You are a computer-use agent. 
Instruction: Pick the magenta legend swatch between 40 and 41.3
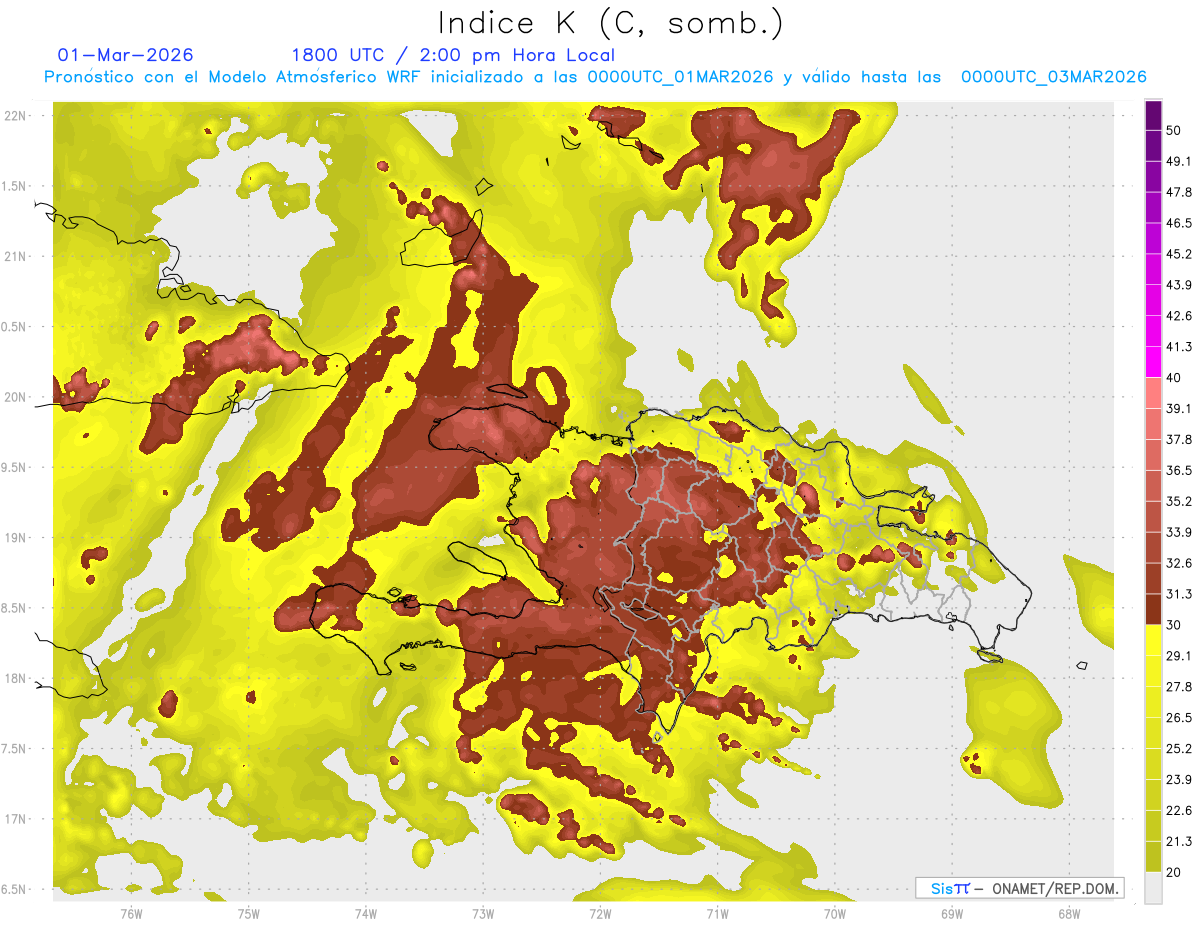[x=1154, y=363]
